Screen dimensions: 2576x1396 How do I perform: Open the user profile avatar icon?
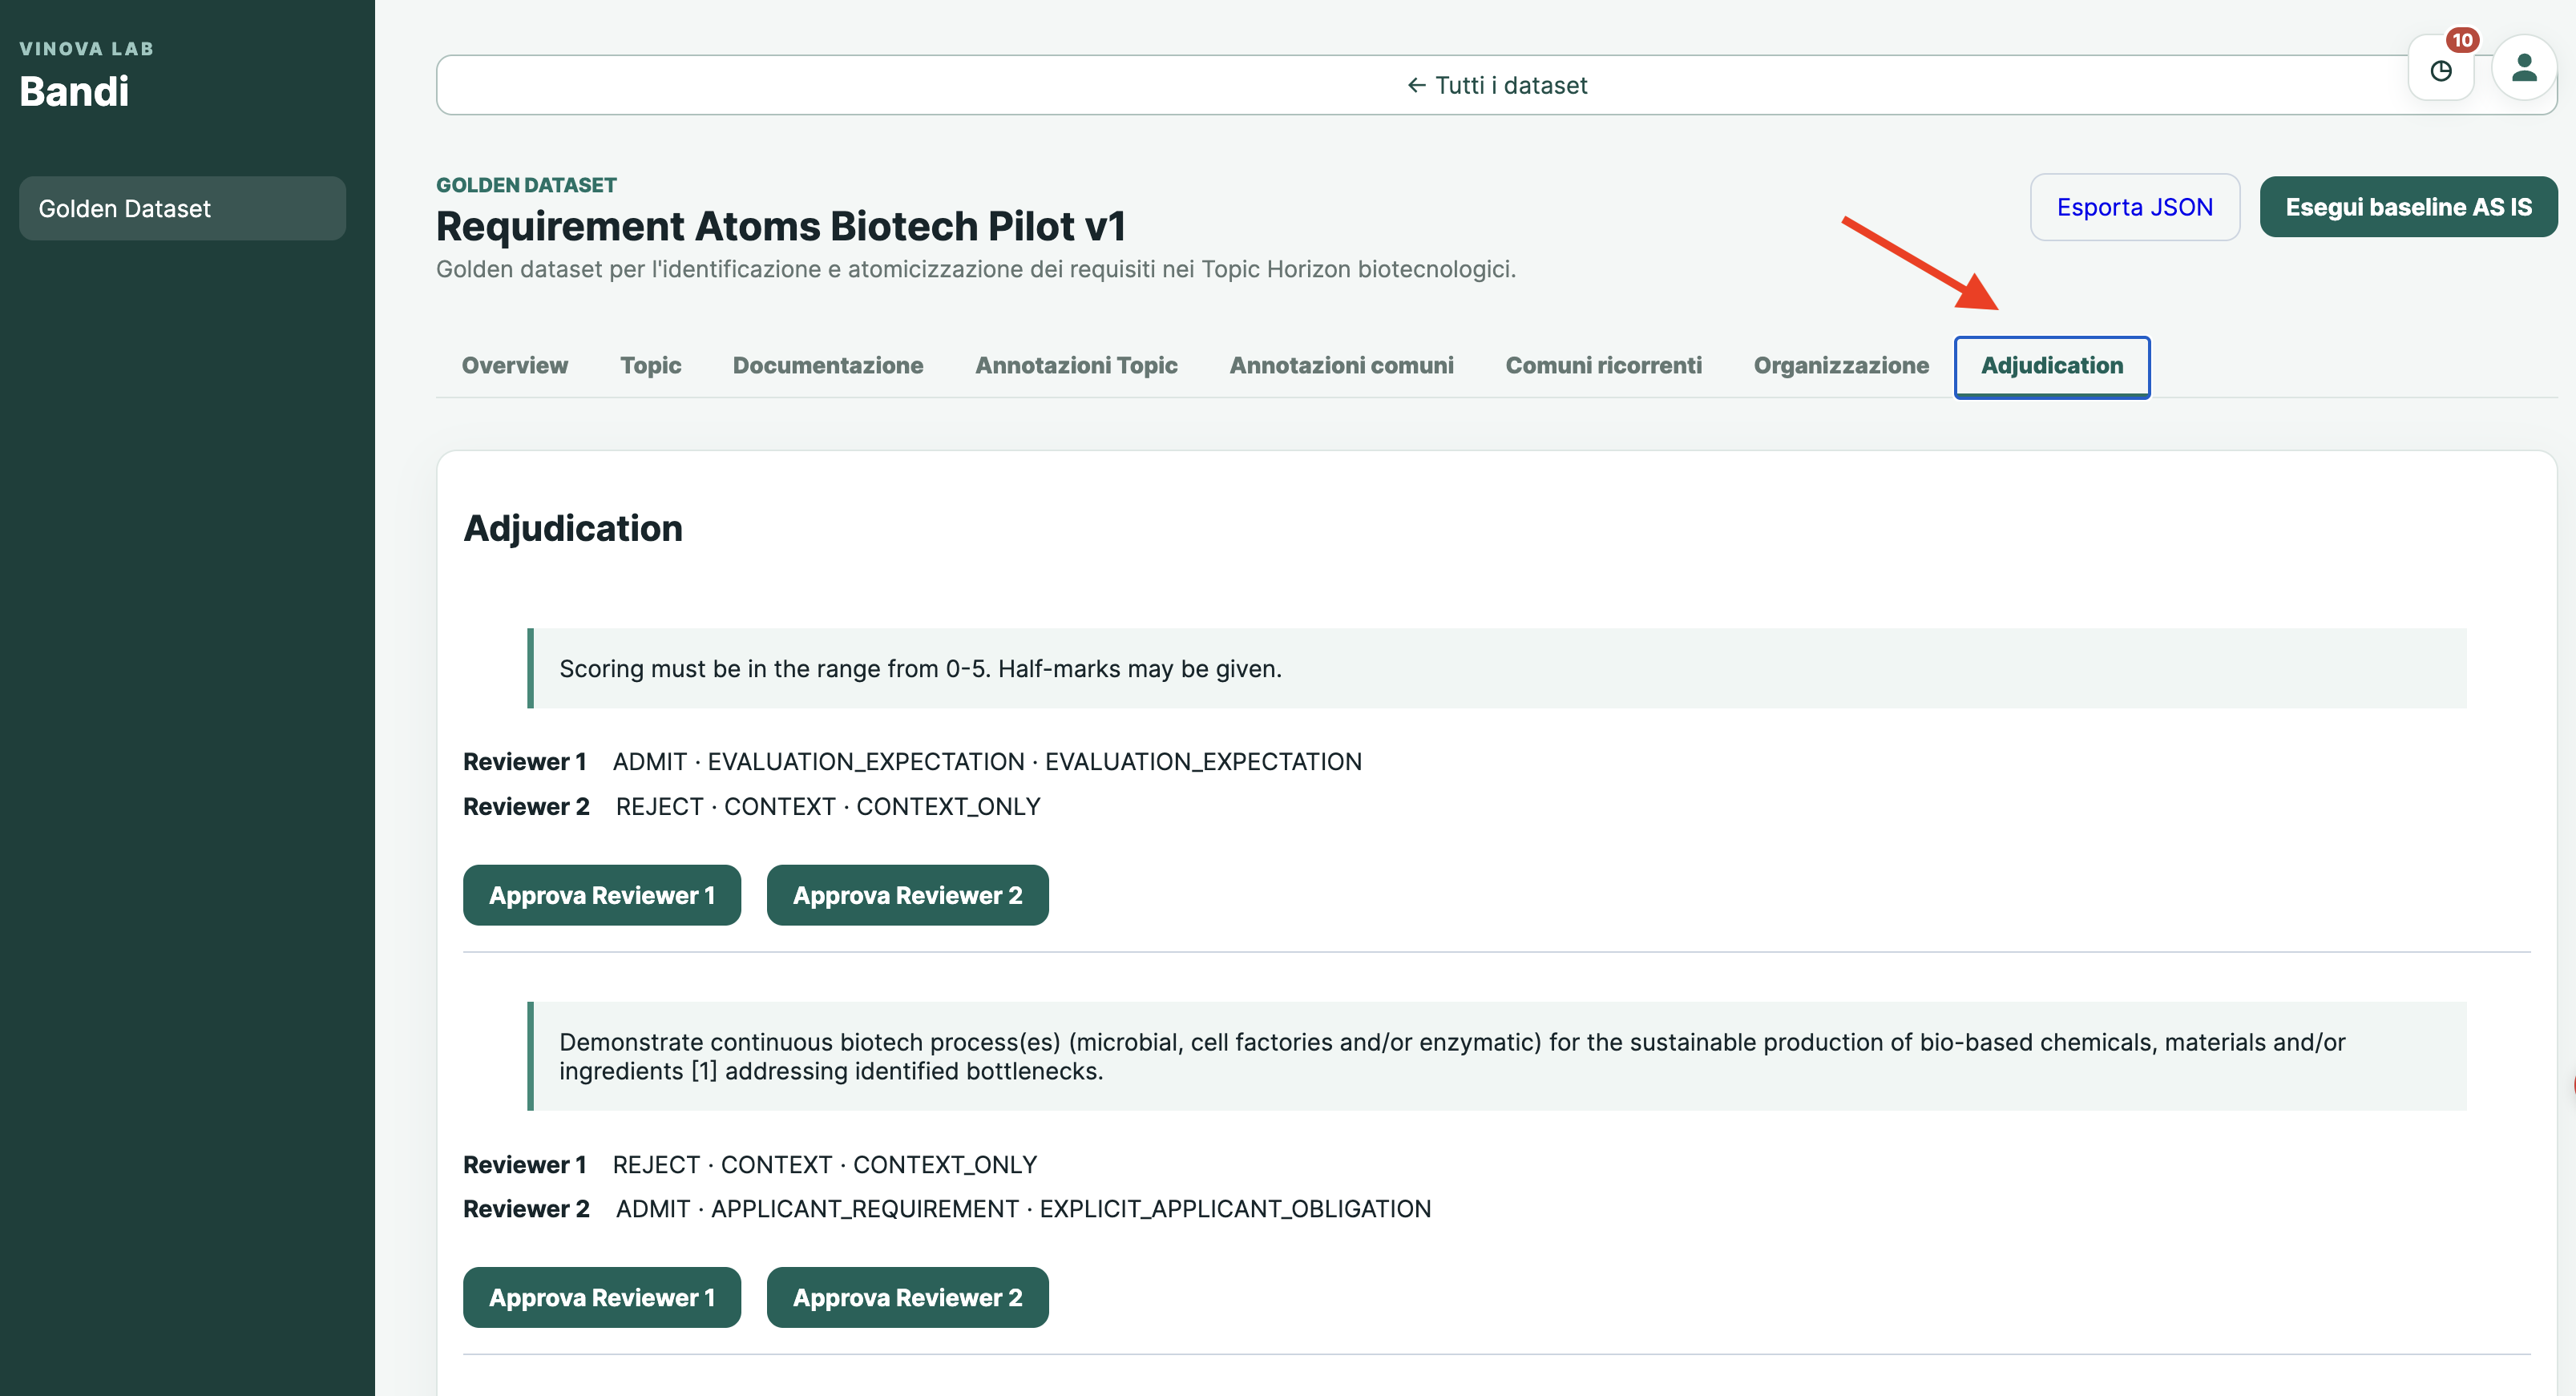pyautogui.click(x=2524, y=68)
